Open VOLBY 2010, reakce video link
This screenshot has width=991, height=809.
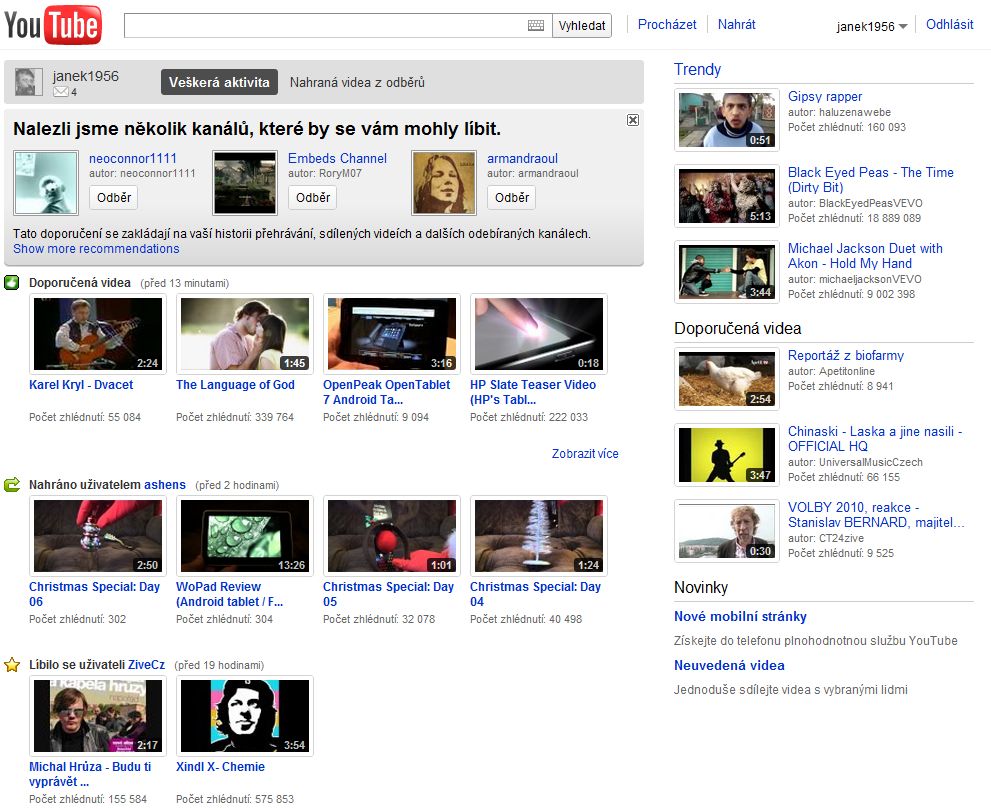[876, 514]
